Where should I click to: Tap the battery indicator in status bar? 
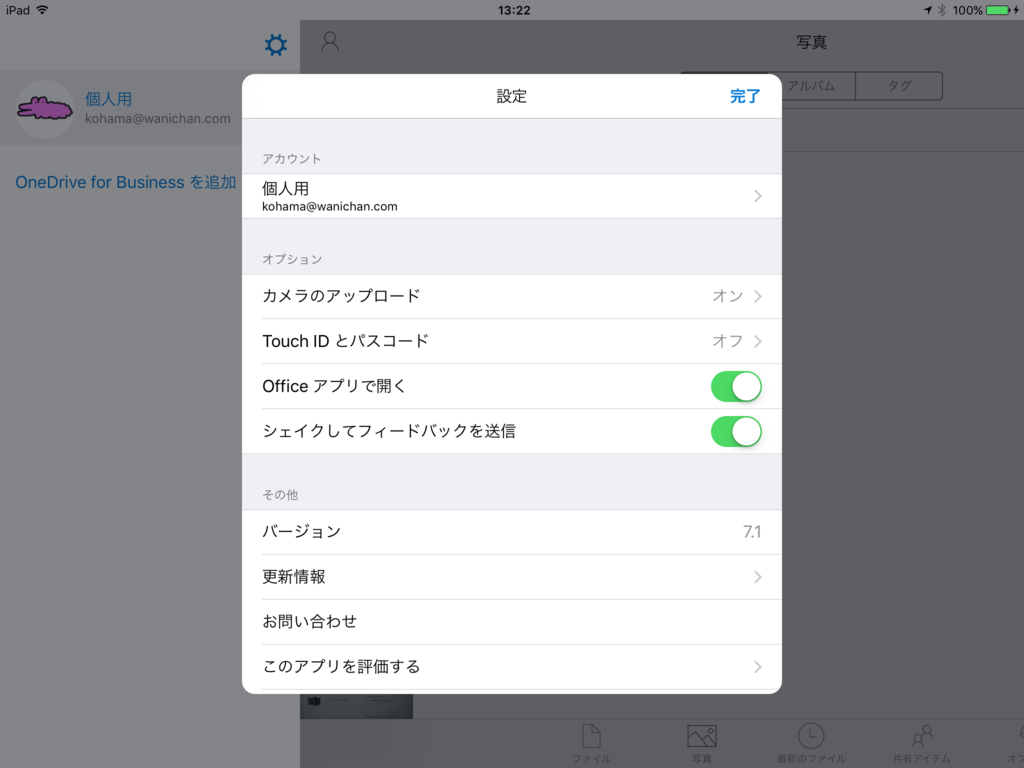(999, 10)
